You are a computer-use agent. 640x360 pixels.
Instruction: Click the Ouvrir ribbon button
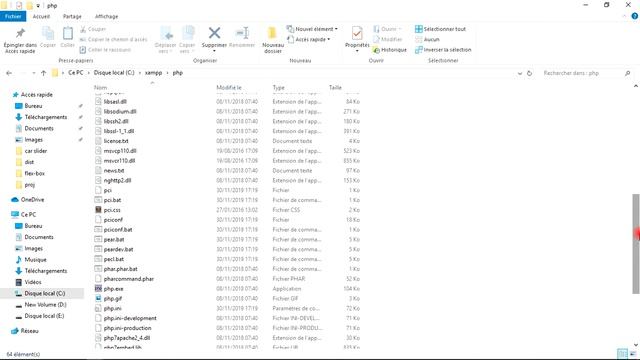[x=387, y=29]
